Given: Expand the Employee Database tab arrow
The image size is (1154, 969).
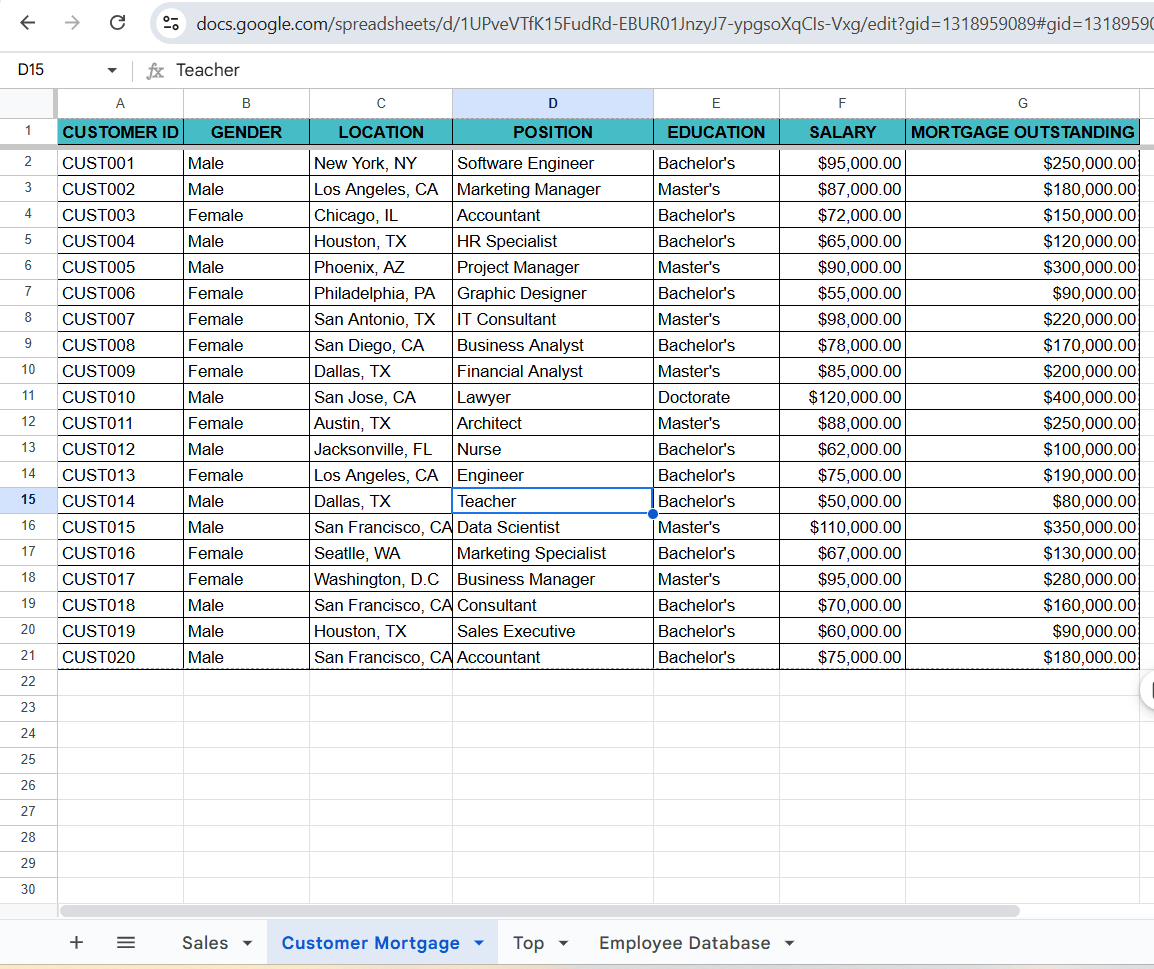Looking at the screenshot, I should coord(789,943).
